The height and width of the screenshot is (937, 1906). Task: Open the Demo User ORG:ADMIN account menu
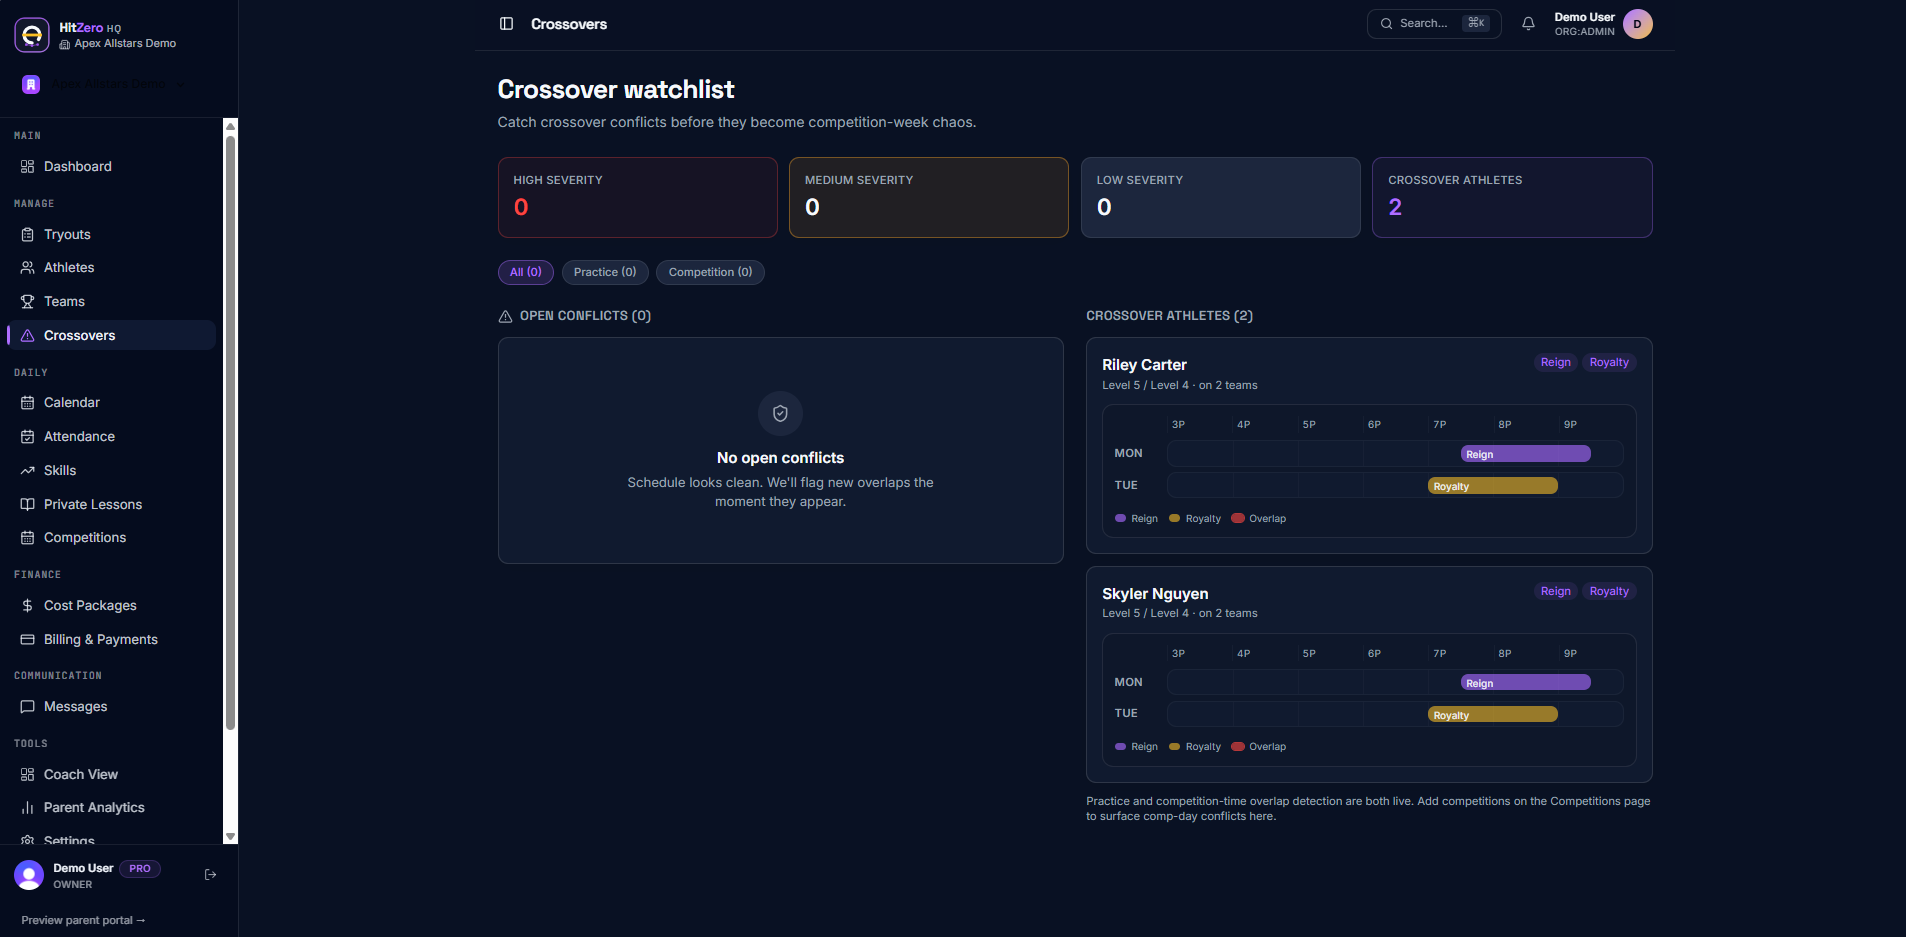(1602, 24)
